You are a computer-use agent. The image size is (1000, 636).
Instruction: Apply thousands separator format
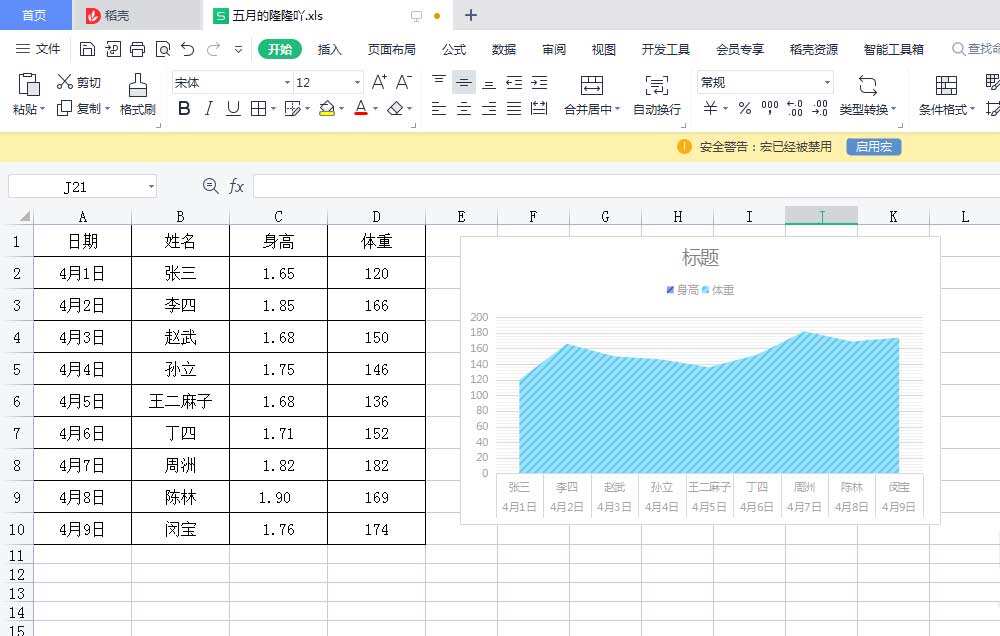770,108
